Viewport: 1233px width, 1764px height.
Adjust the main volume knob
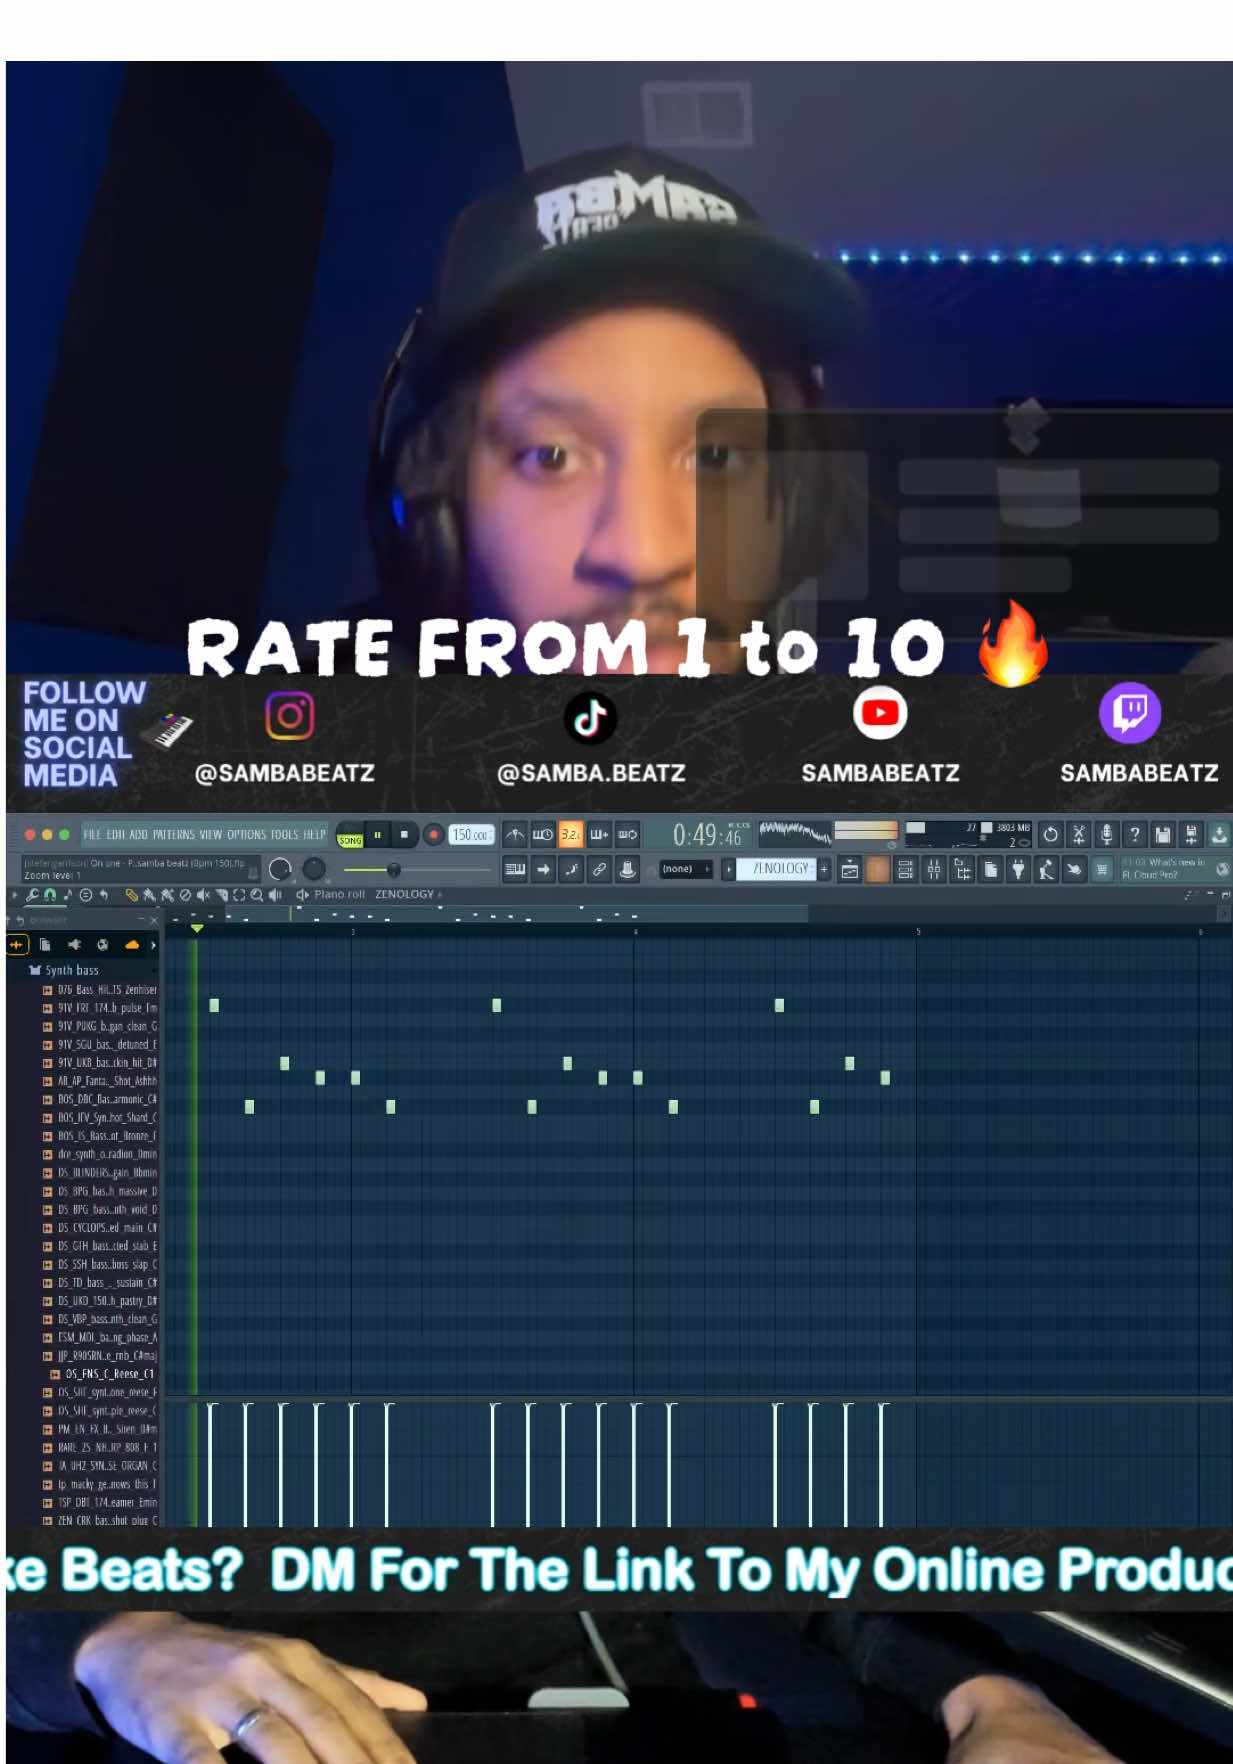[280, 868]
